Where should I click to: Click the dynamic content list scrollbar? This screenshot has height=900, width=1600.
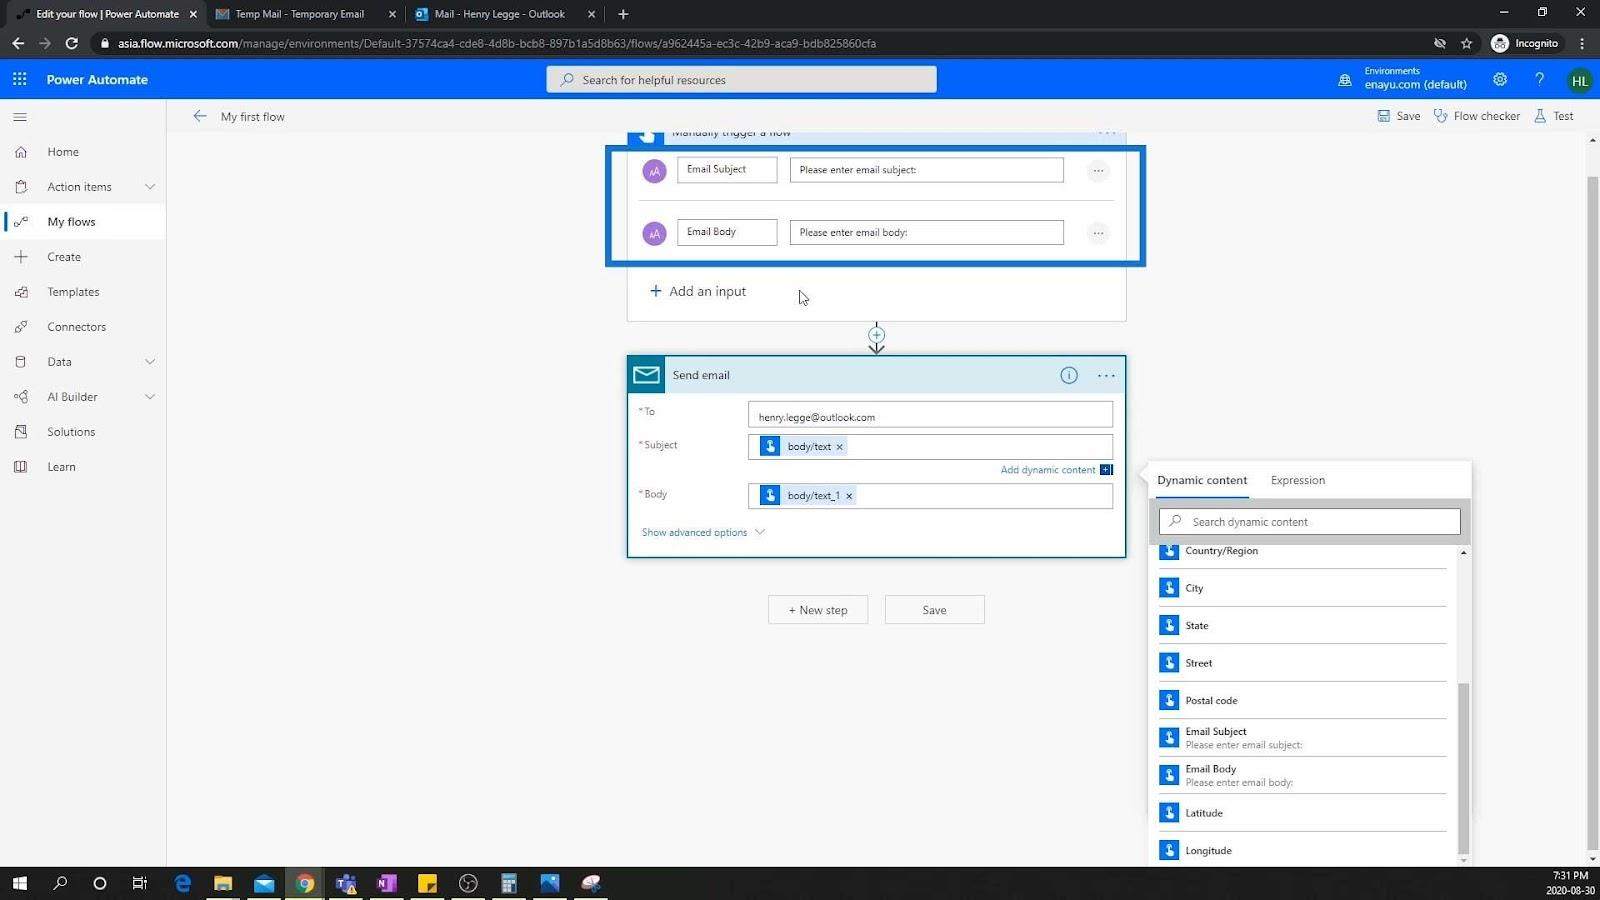point(1463,768)
